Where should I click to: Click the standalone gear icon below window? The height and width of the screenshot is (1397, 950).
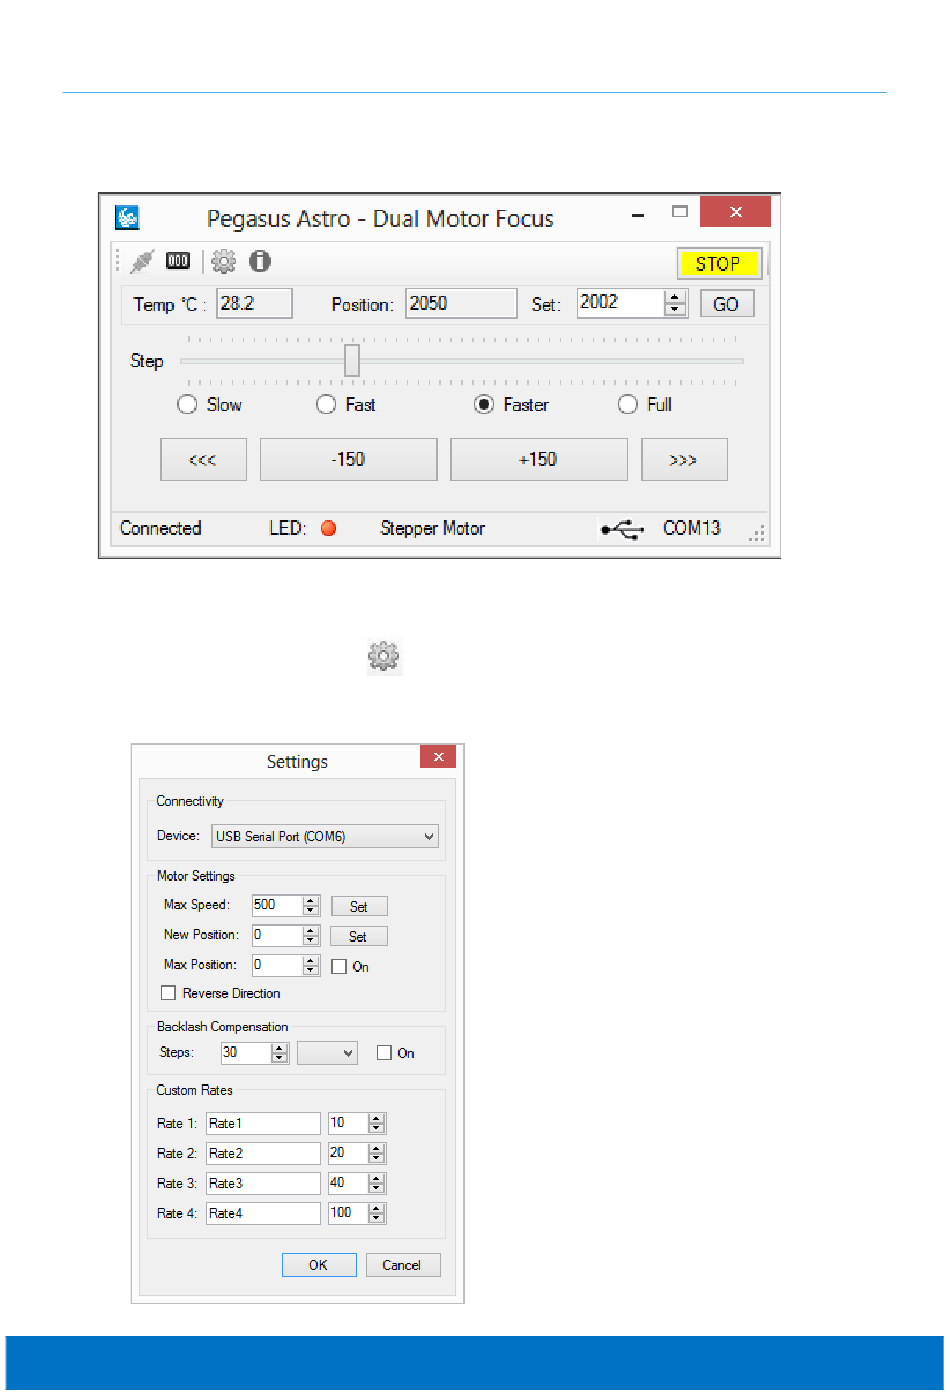tap(384, 657)
